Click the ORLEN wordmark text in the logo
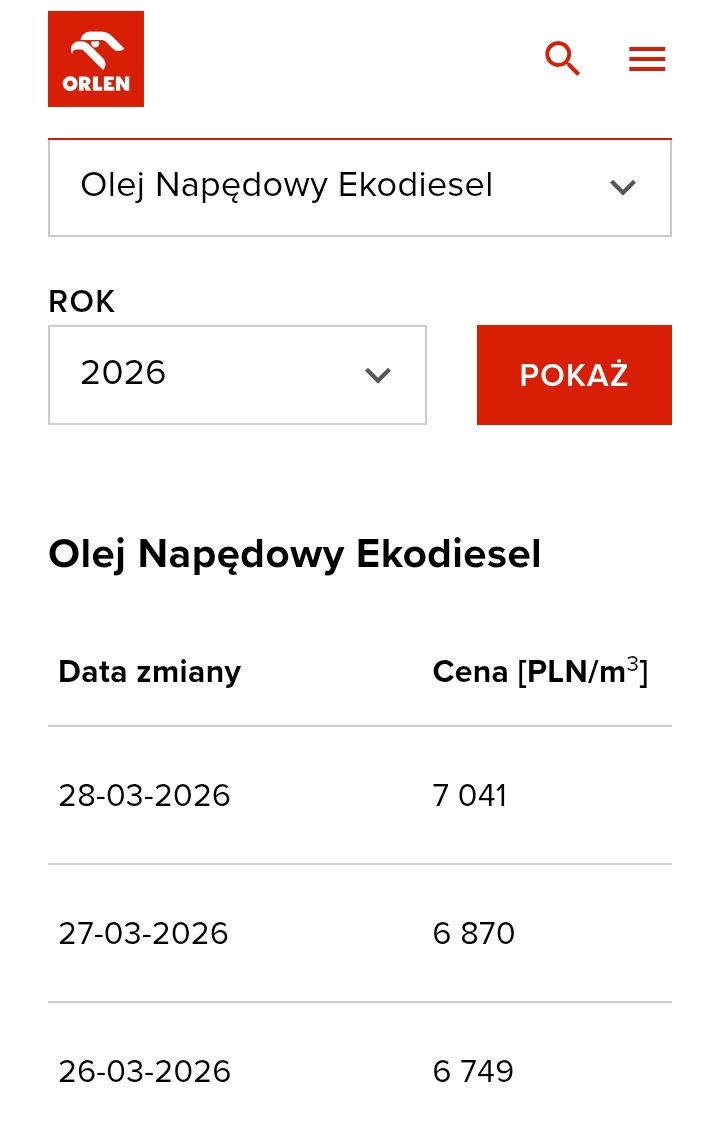Viewport: 720px width, 1139px height. pyautogui.click(x=96, y=84)
